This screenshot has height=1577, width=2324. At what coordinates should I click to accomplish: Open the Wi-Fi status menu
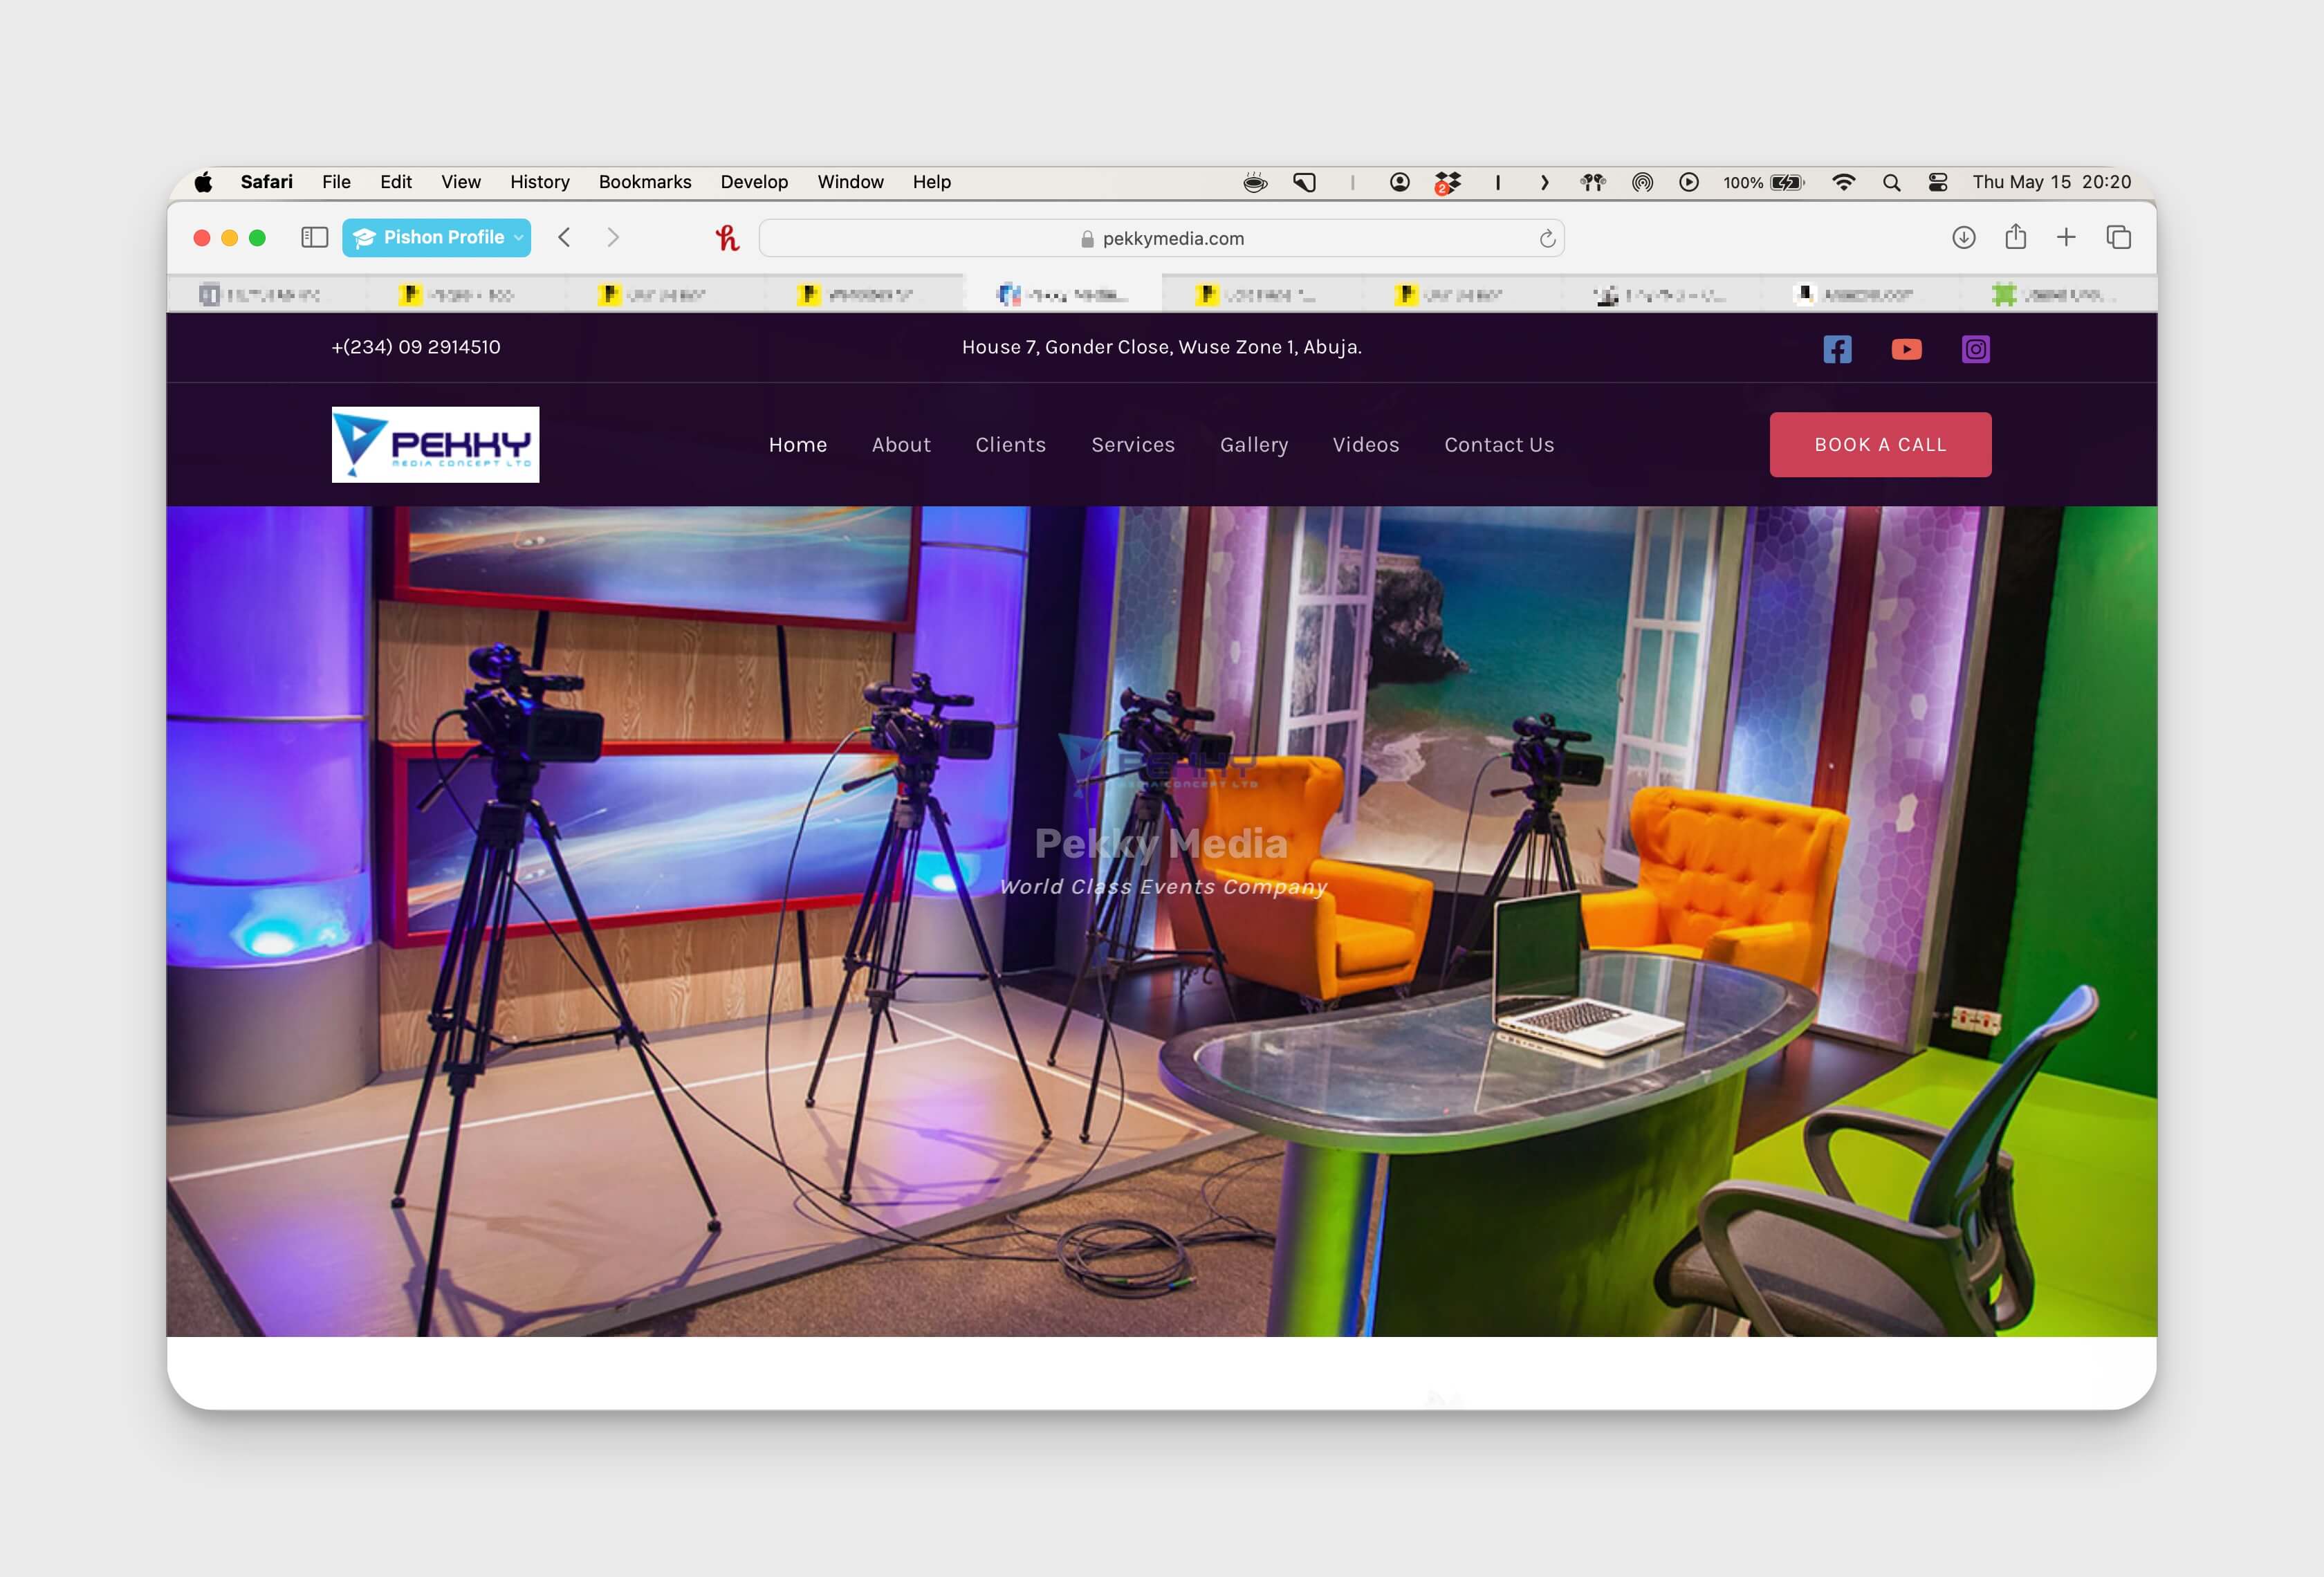click(1843, 182)
